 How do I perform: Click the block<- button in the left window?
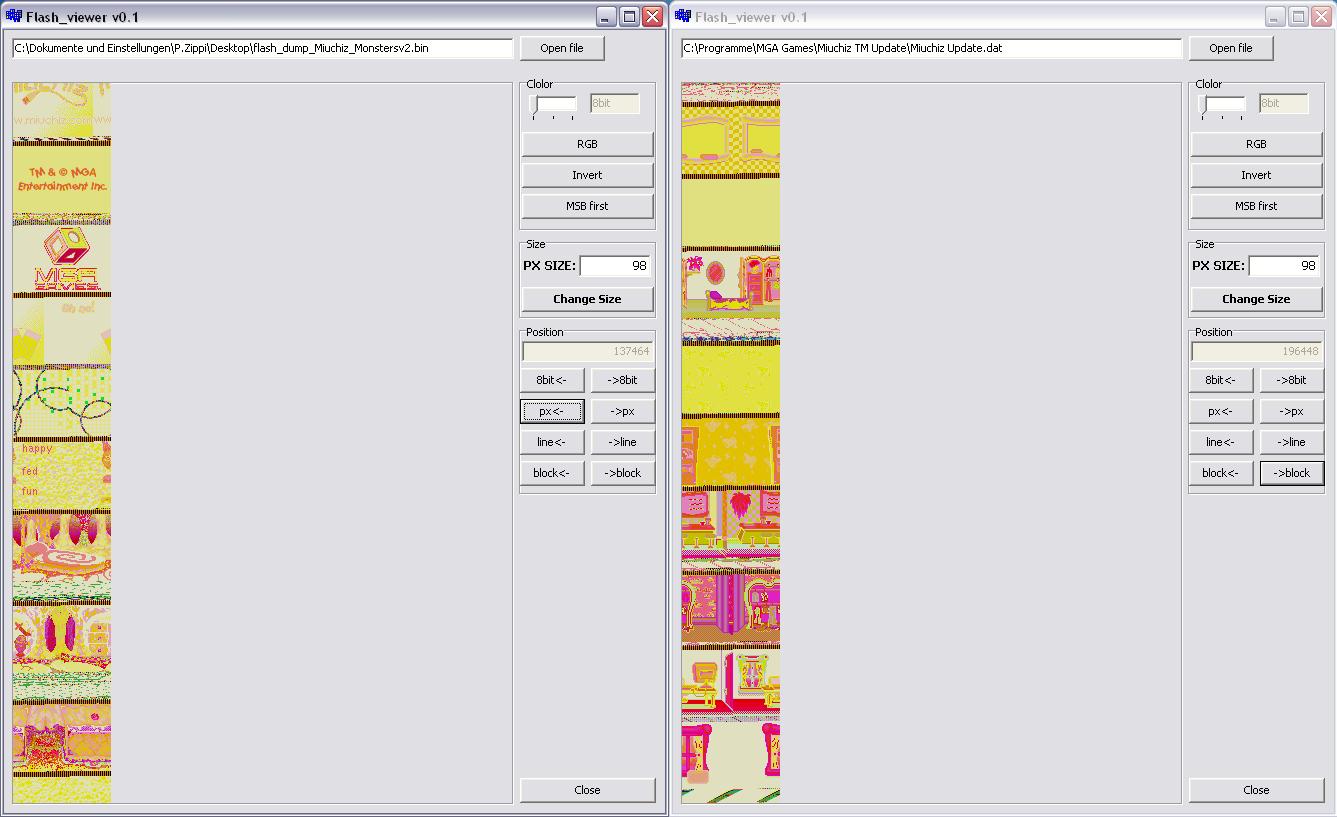coord(552,473)
